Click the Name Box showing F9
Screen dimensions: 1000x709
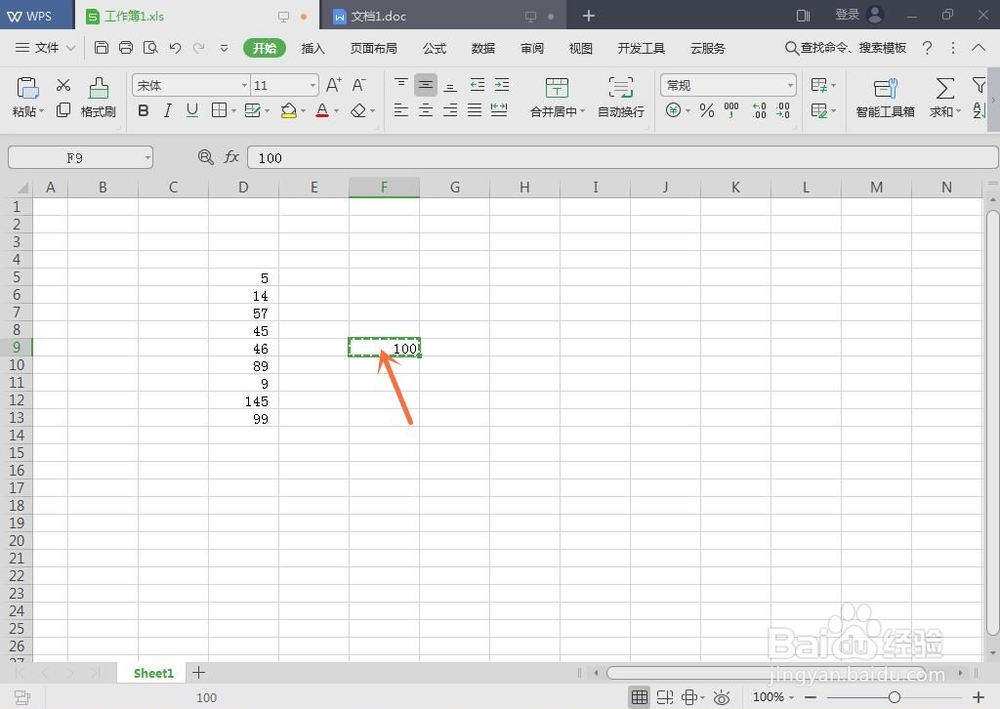[80, 157]
